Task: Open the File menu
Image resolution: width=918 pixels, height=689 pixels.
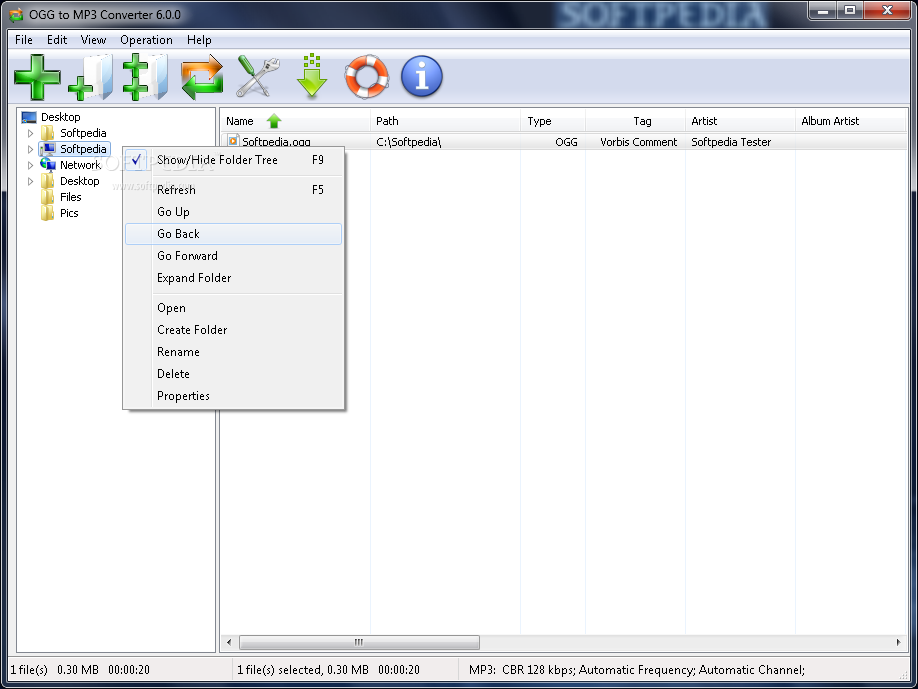Action: [x=24, y=40]
